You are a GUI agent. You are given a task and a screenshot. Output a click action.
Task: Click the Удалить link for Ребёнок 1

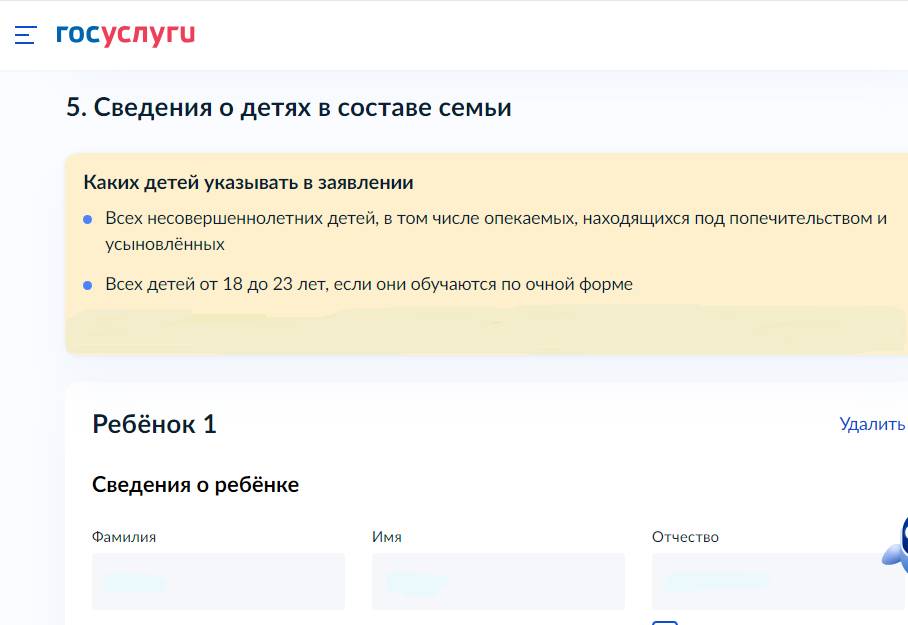[x=869, y=424]
